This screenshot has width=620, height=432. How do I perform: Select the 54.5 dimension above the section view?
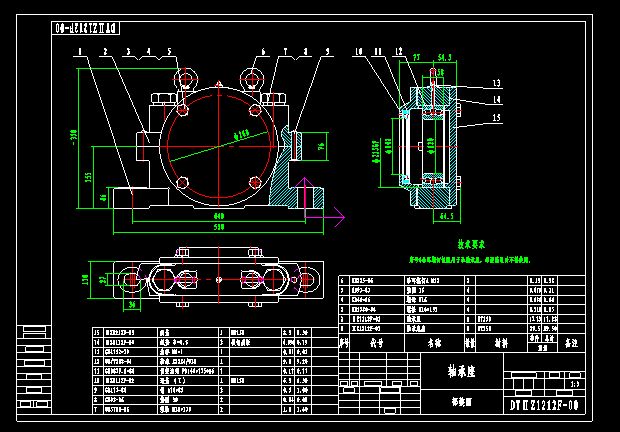point(444,58)
